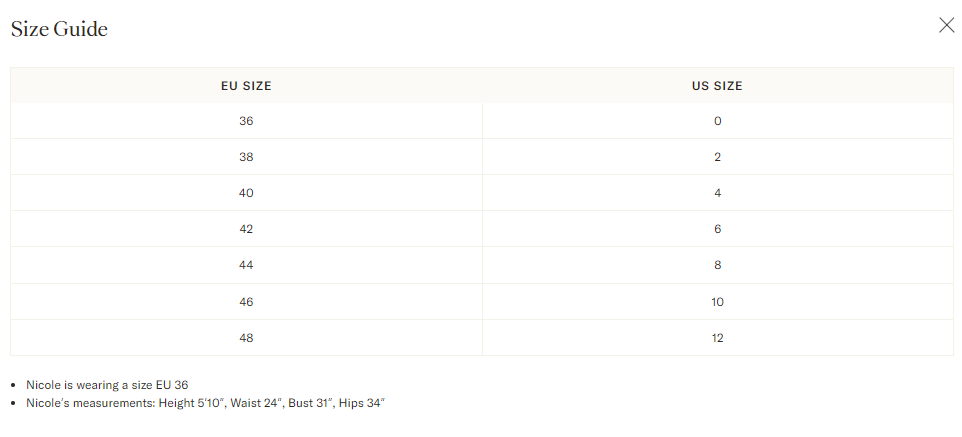Screen dimensions: 962x437
Task: Click US size 0 cell
Action: [717, 121]
